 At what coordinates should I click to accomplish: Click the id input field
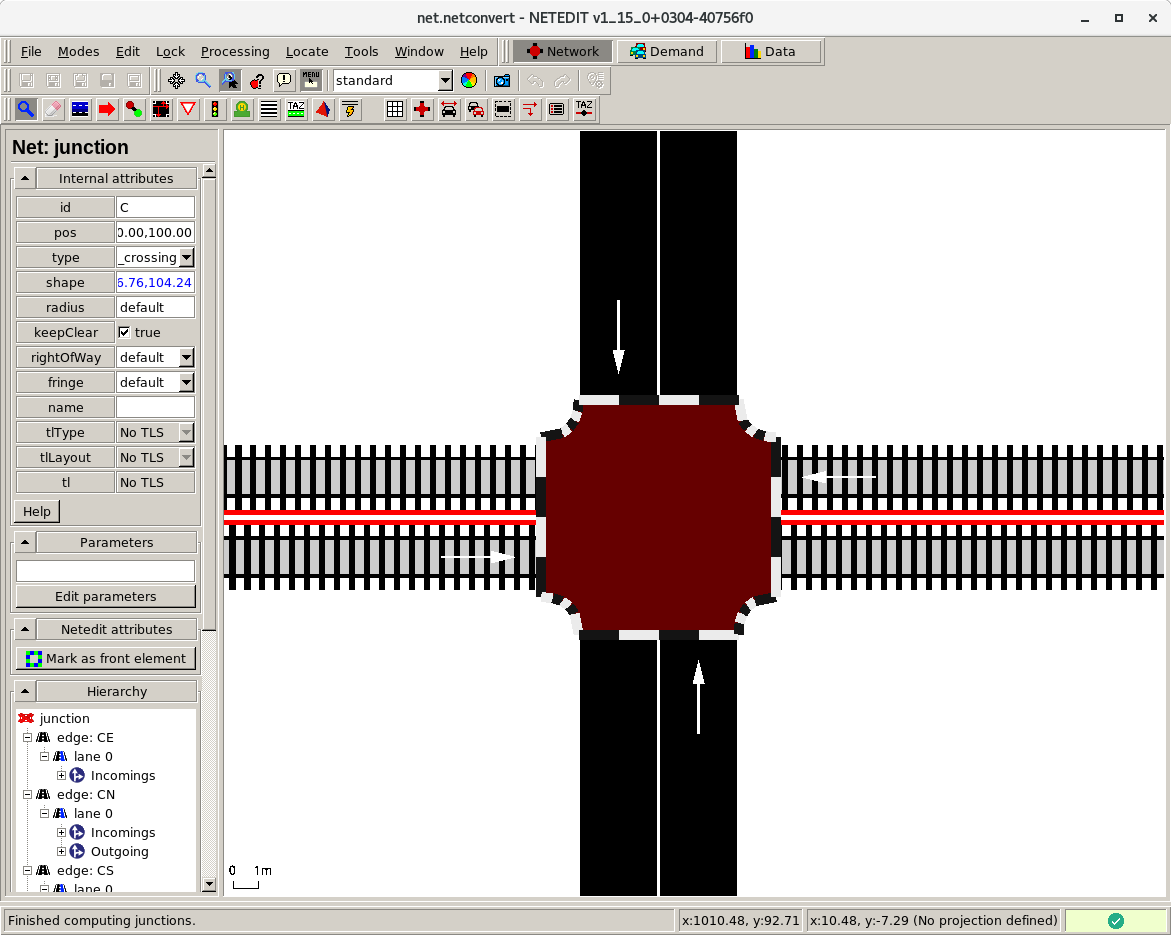tap(155, 208)
